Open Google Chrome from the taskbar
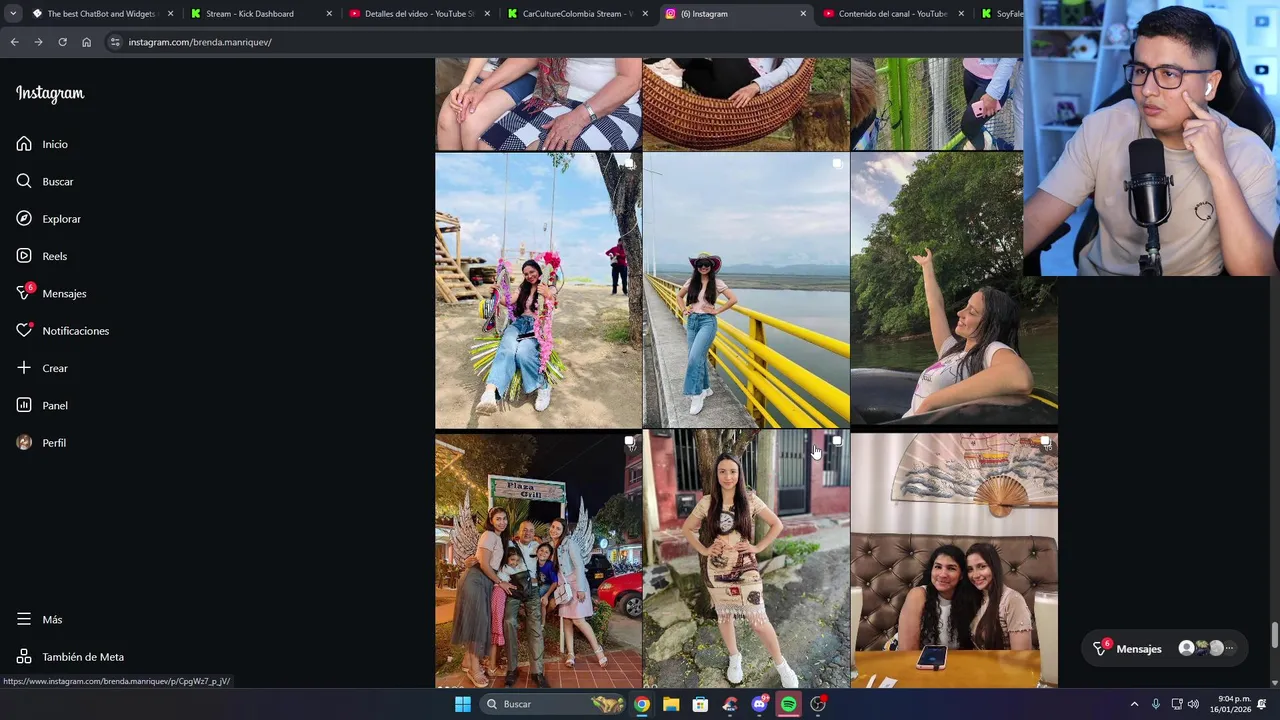Image resolution: width=1280 pixels, height=720 pixels. point(642,704)
